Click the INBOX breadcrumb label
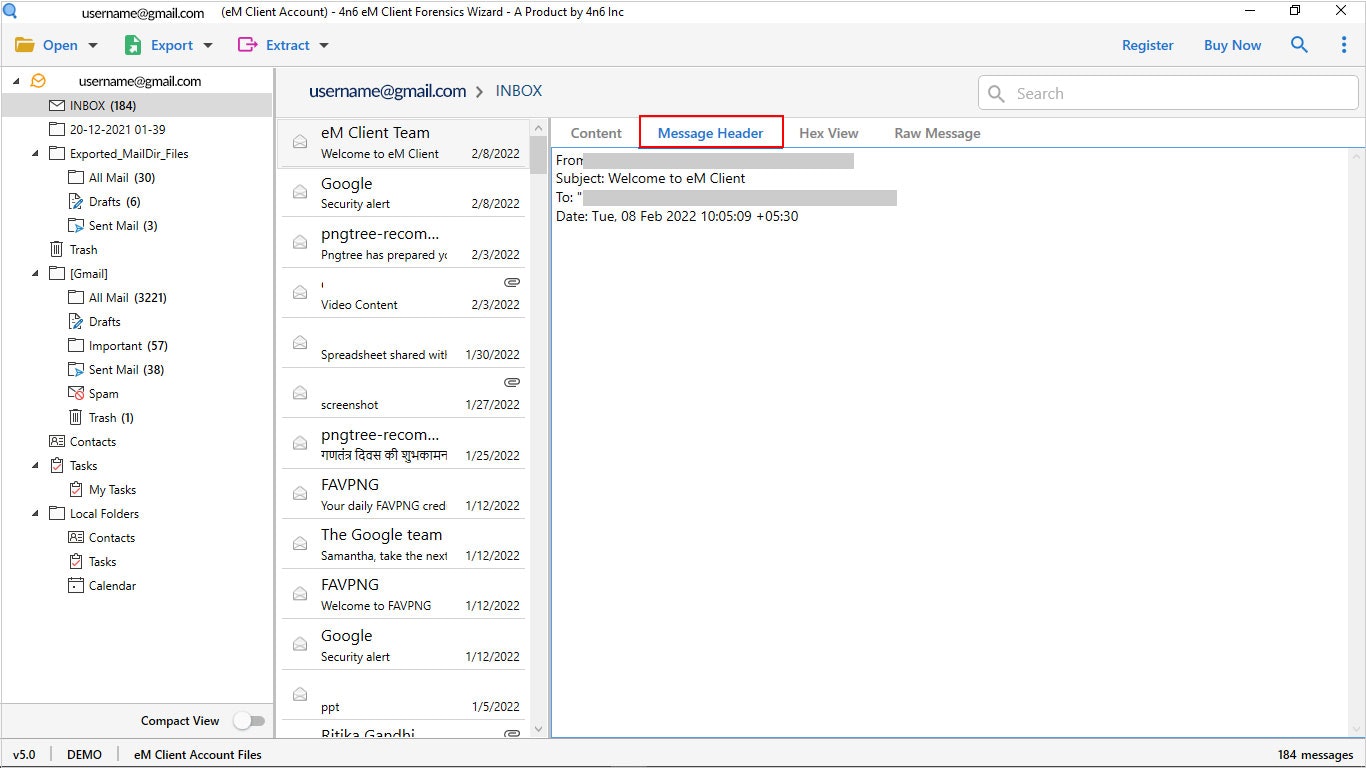1366x768 pixels. 519,91
